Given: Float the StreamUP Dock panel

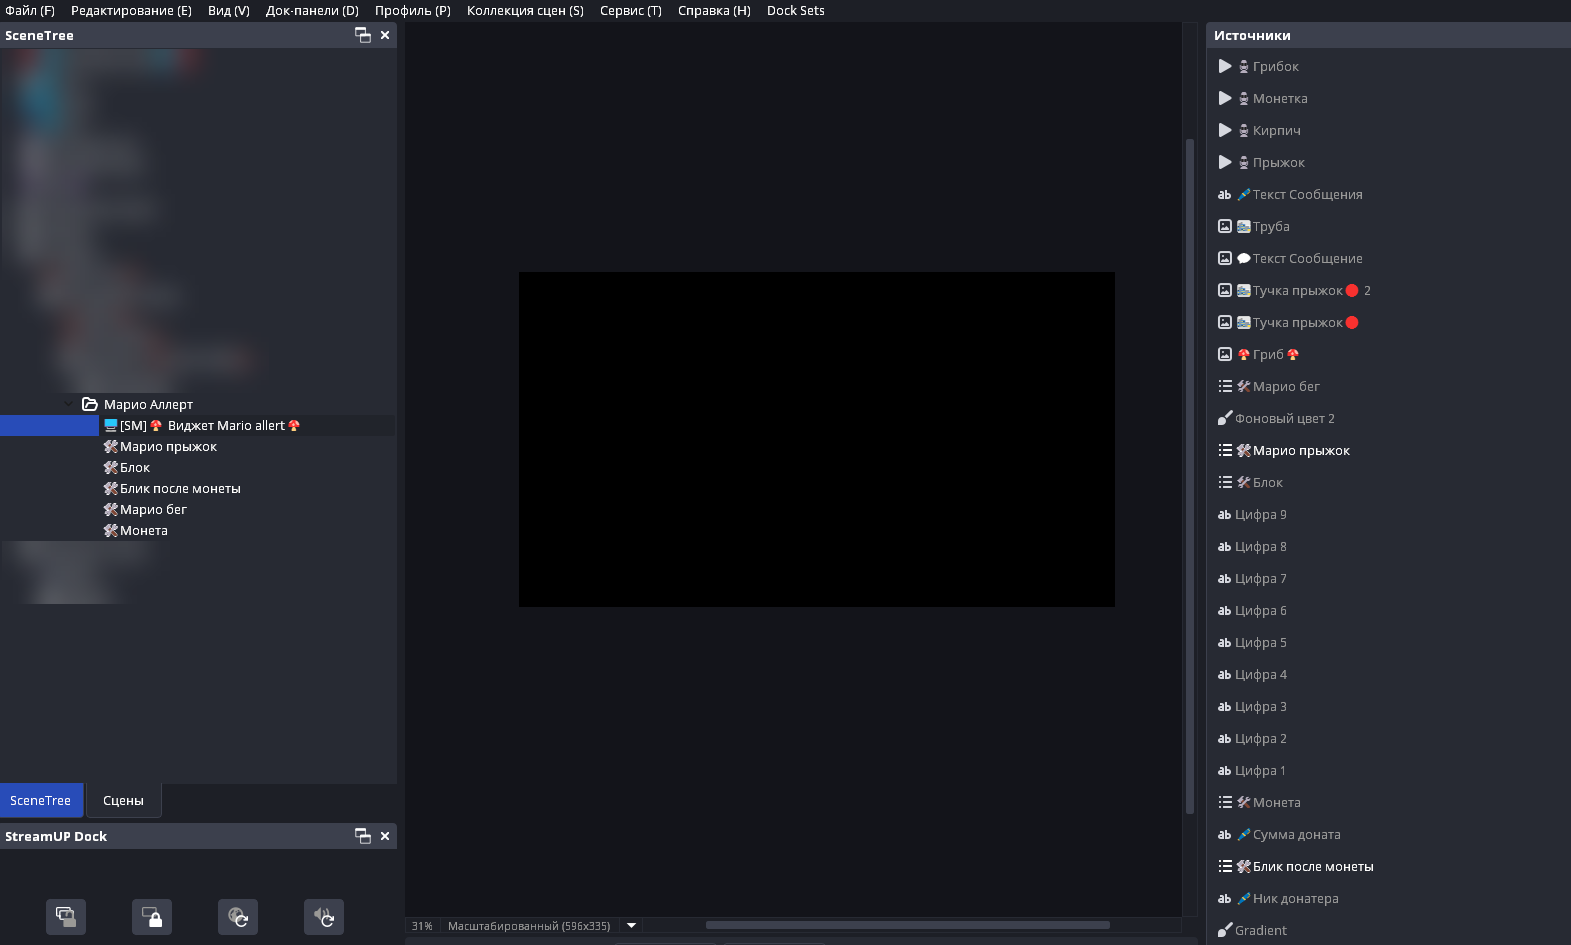Looking at the screenshot, I should (363, 836).
